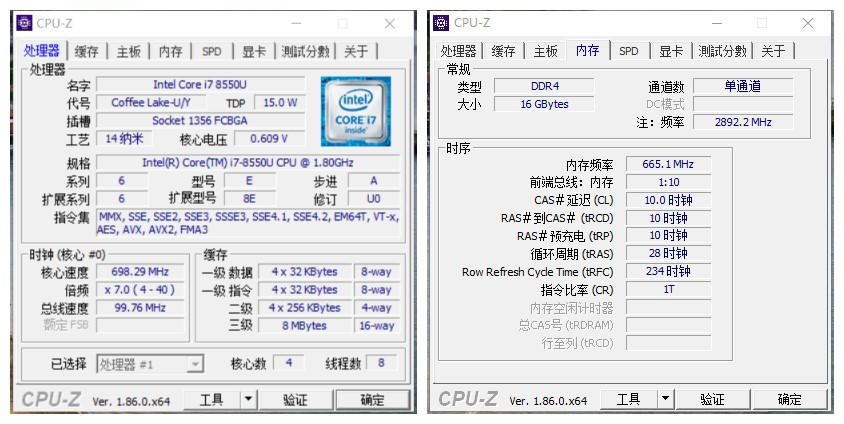
Task: Open the 处理器 #1 selection dropdown
Action: click(150, 364)
